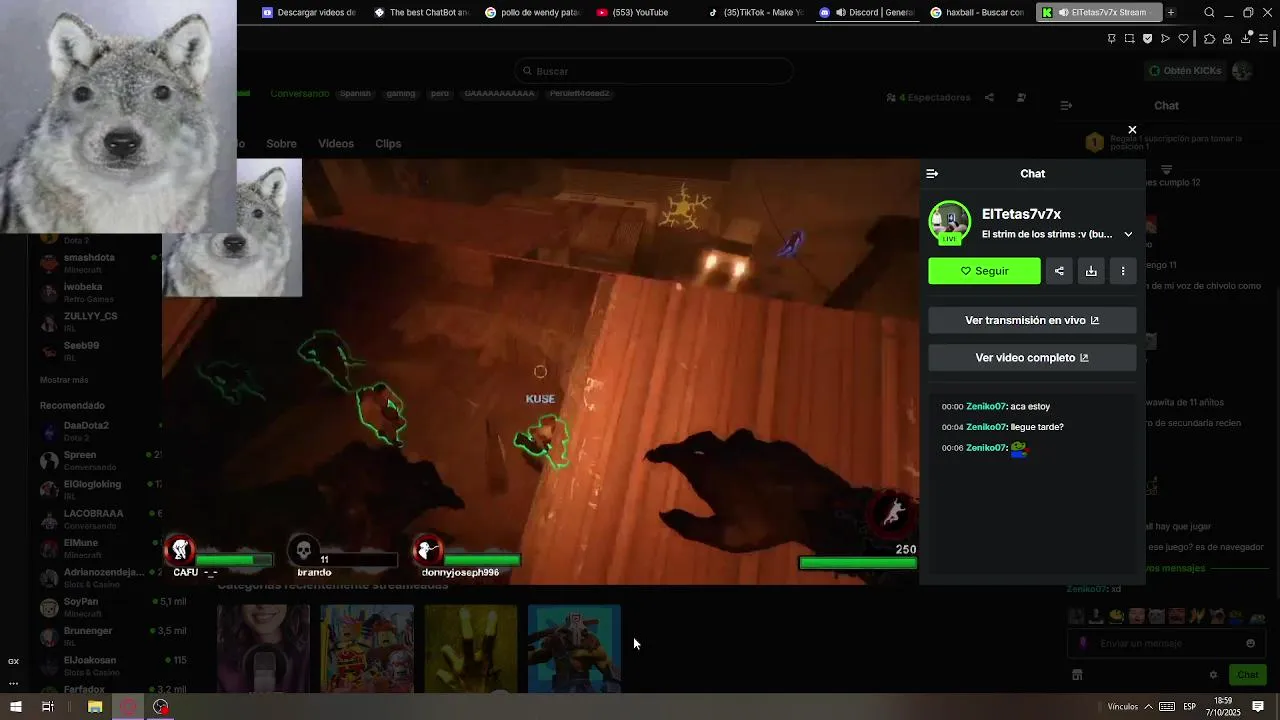Click the gaming tag

[400, 94]
